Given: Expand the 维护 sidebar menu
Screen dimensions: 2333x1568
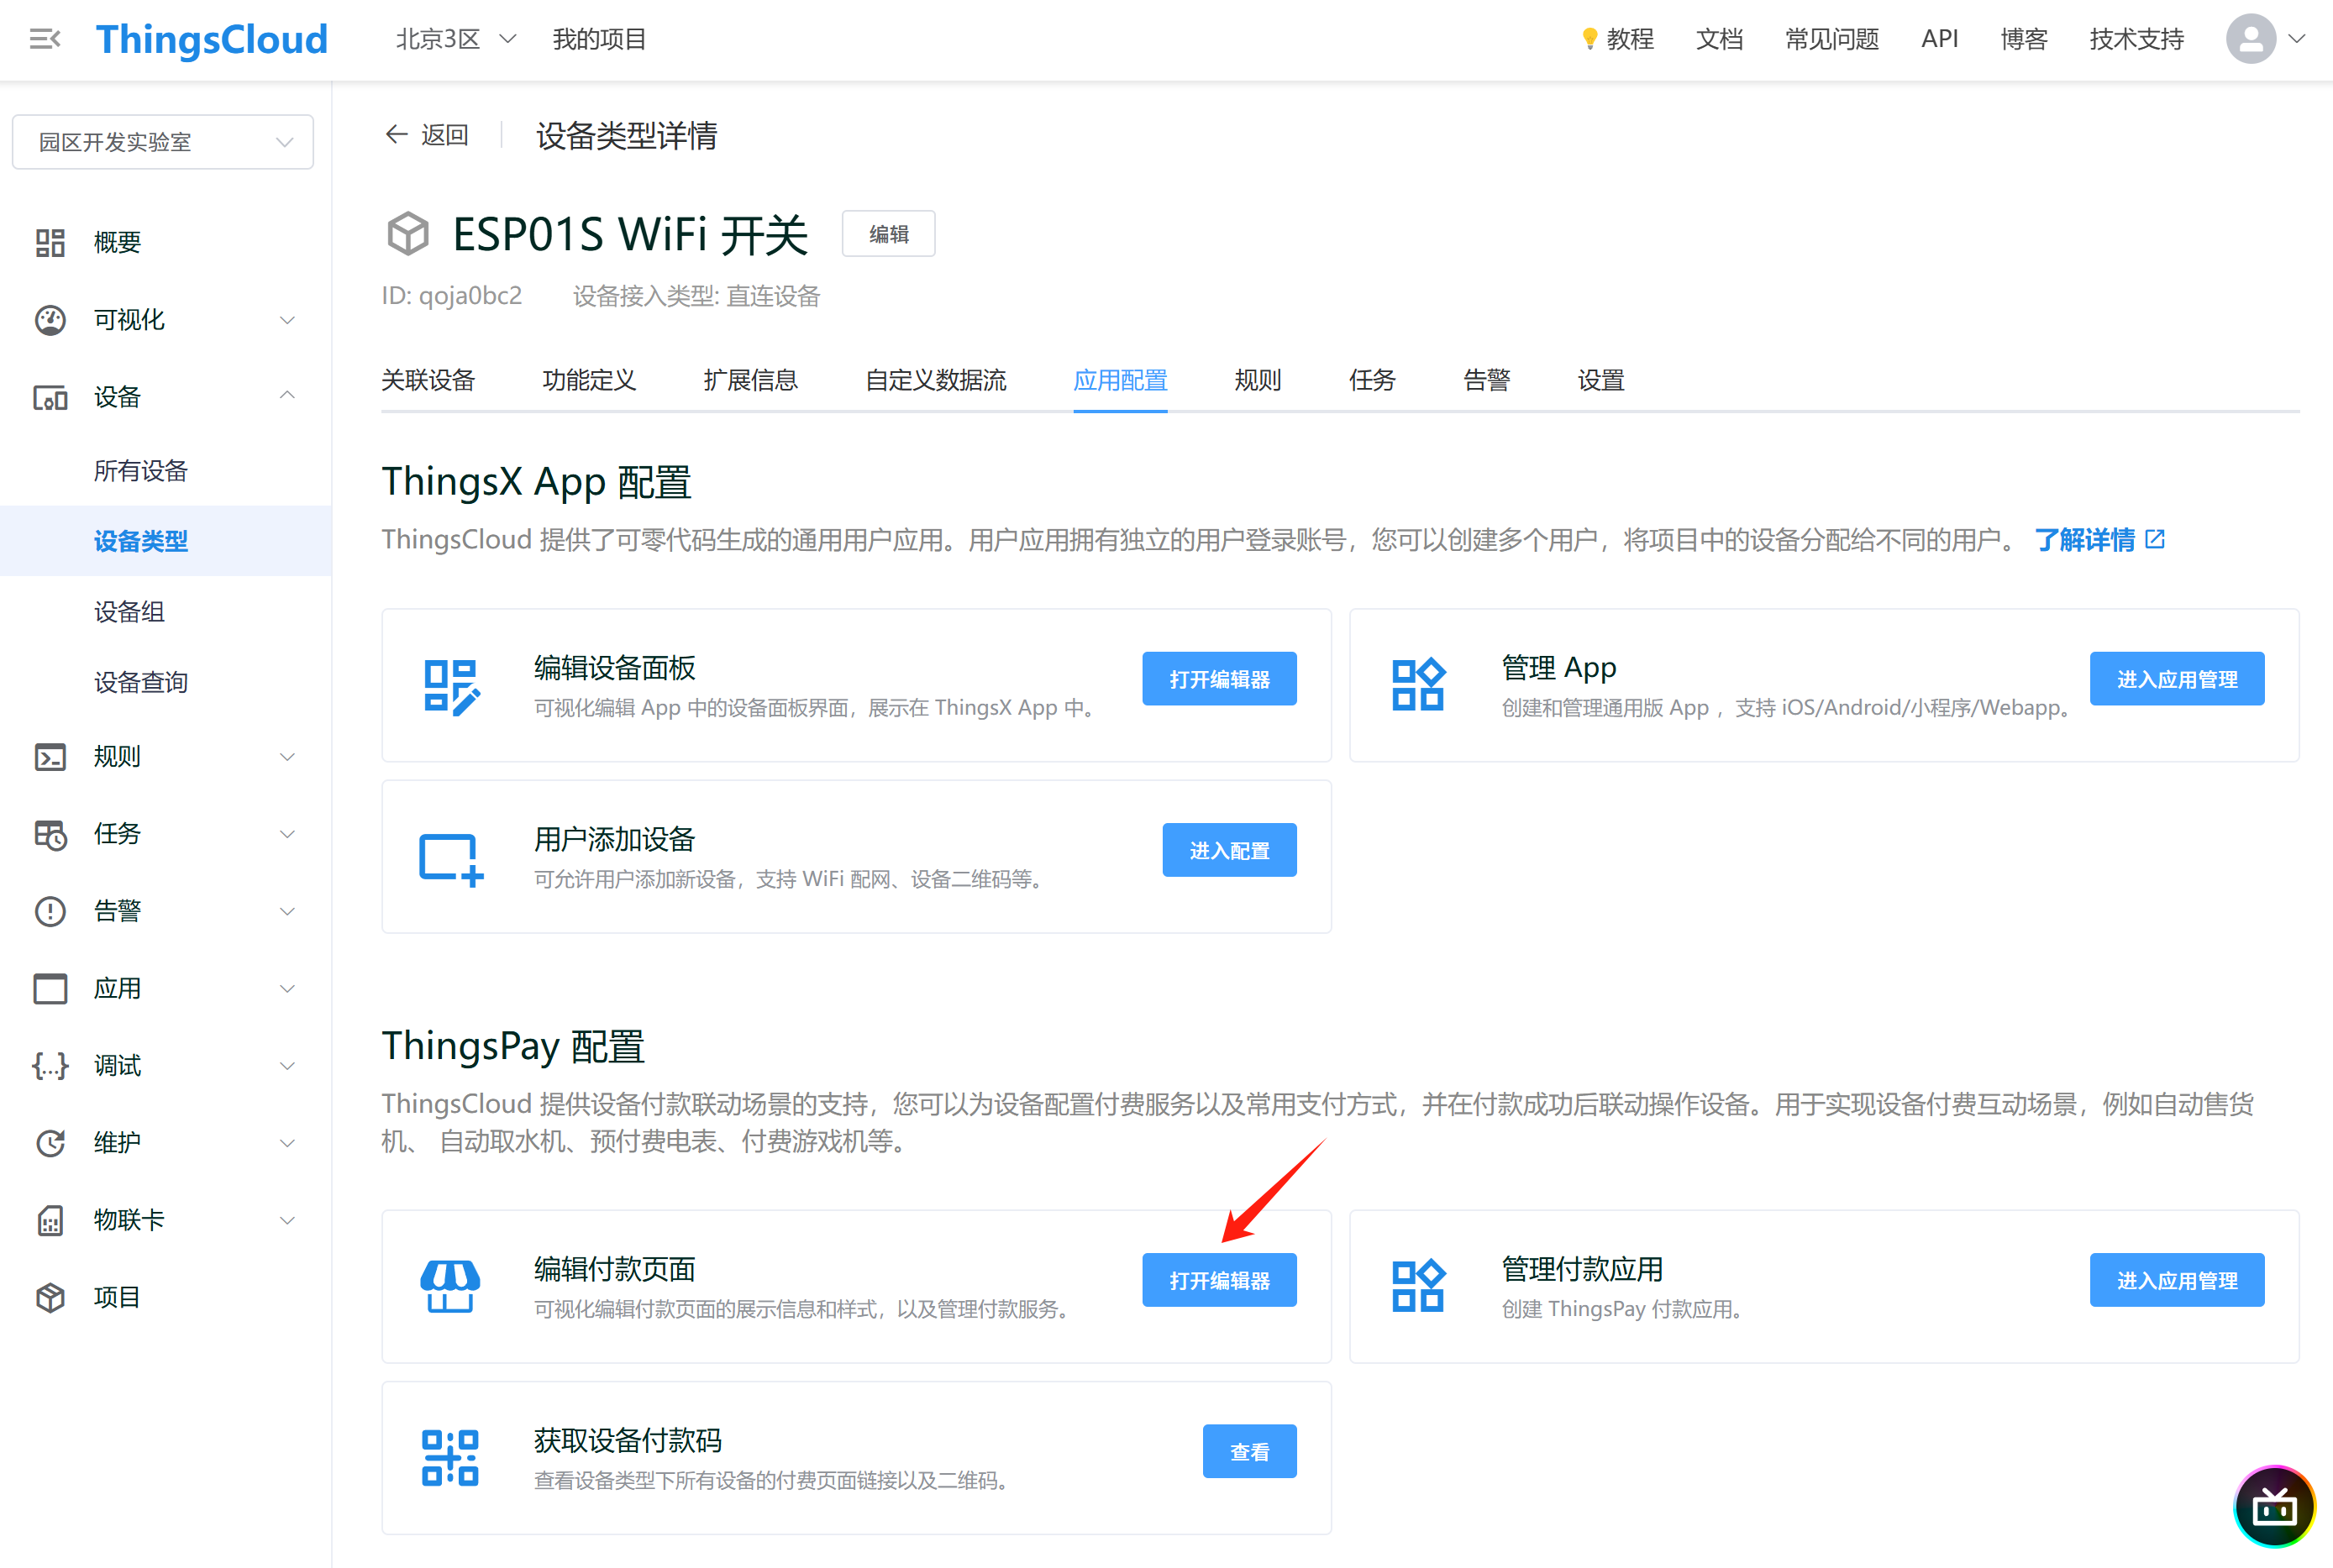Looking at the screenshot, I should click(287, 1142).
